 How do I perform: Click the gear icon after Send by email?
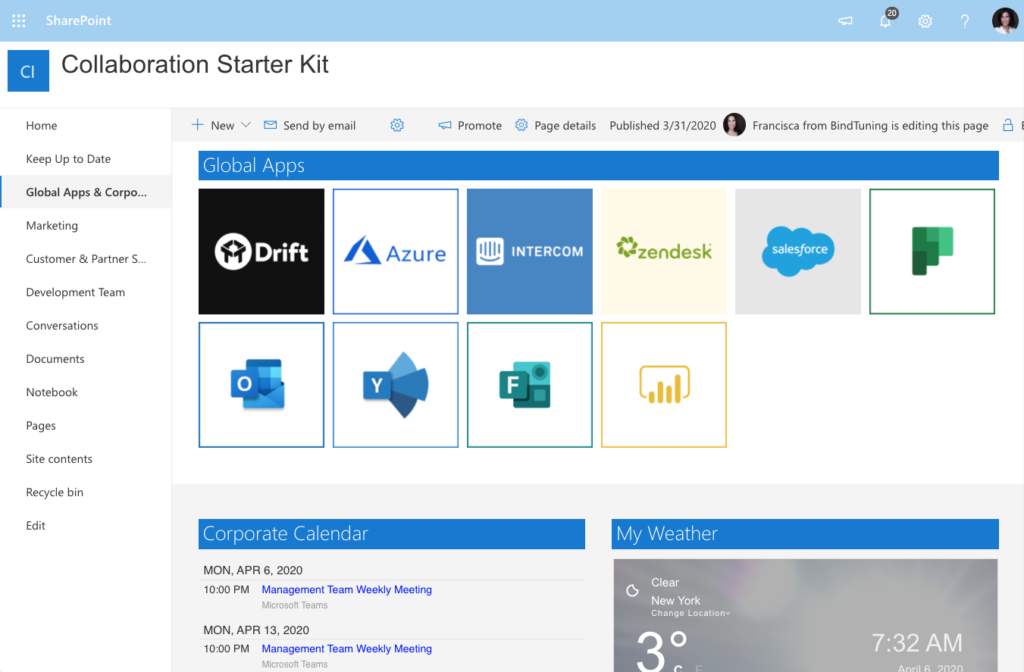coord(397,125)
